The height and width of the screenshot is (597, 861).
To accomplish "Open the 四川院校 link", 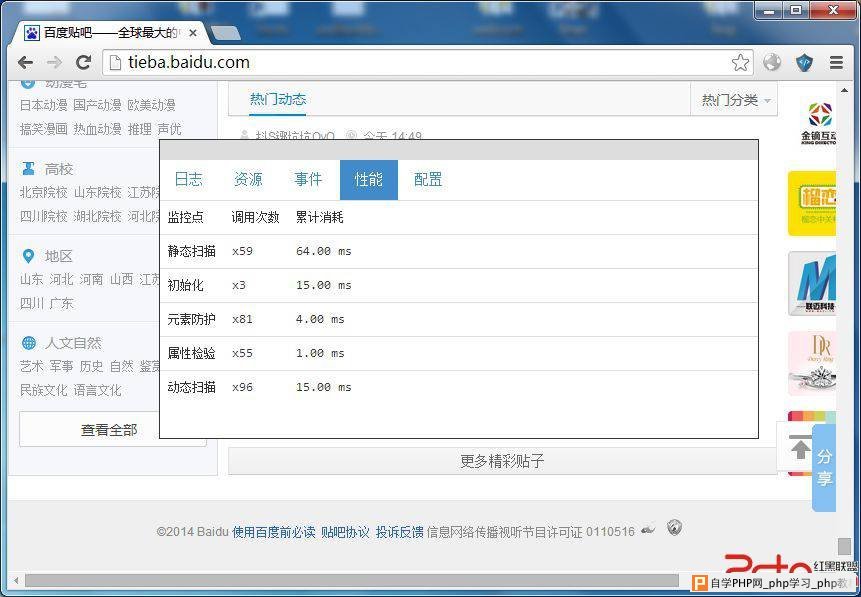I will [44, 216].
